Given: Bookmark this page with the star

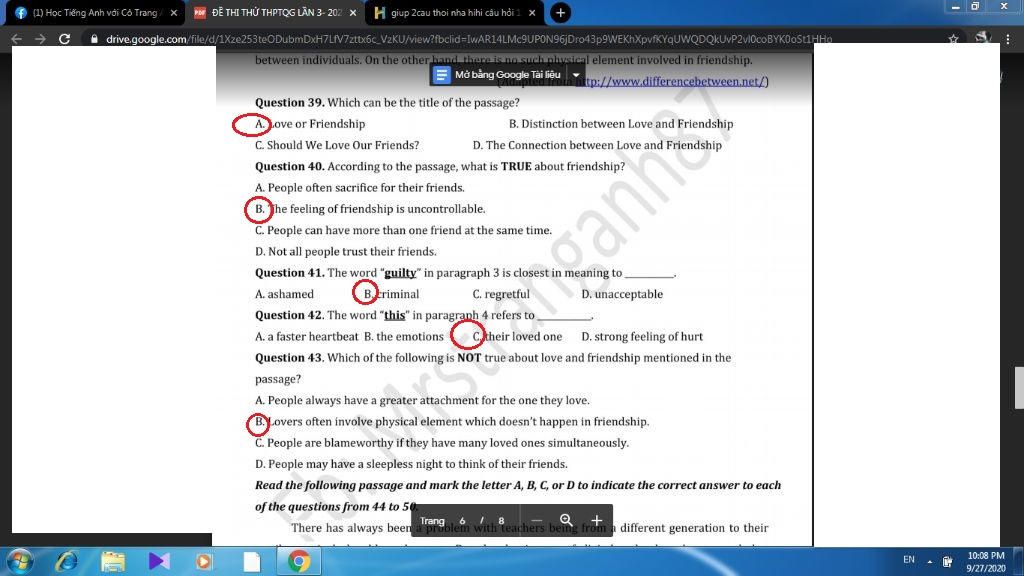Looking at the screenshot, I should pyautogui.click(x=953, y=39).
